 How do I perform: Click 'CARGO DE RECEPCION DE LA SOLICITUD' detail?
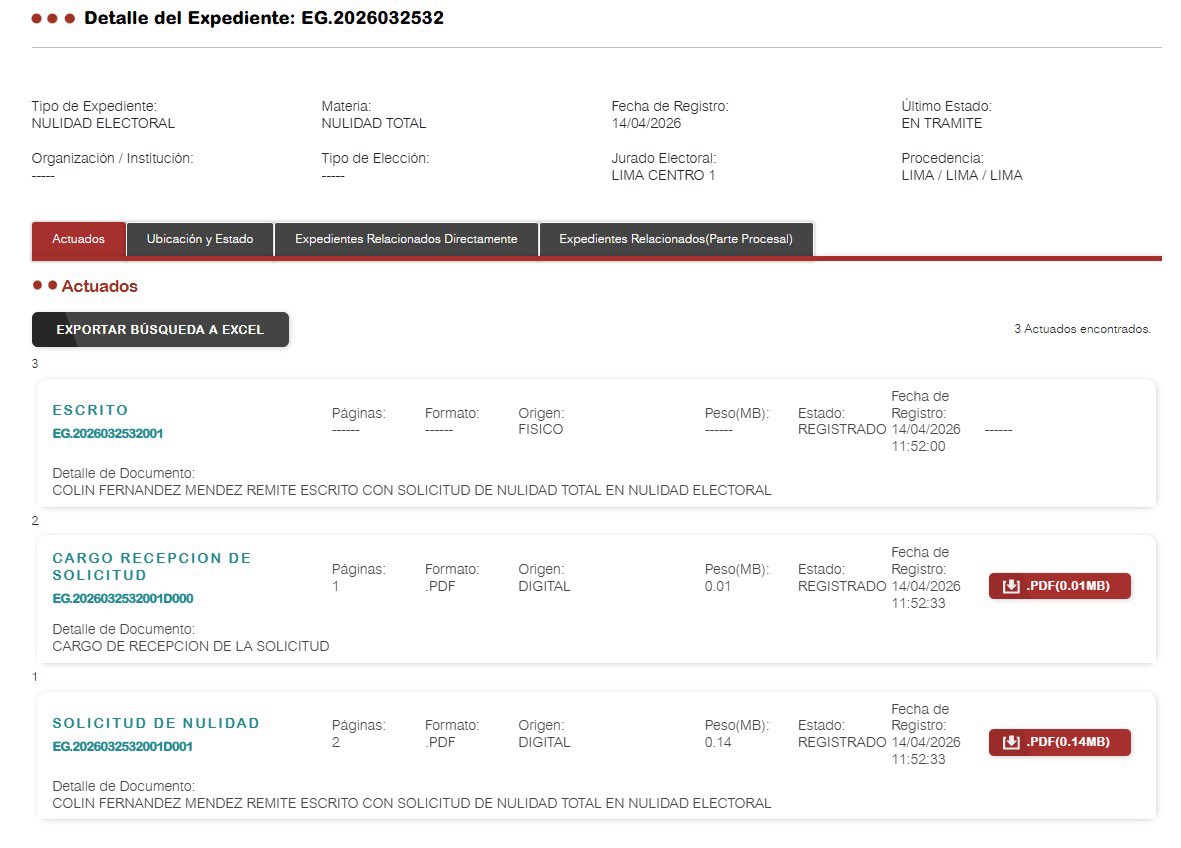(x=191, y=646)
